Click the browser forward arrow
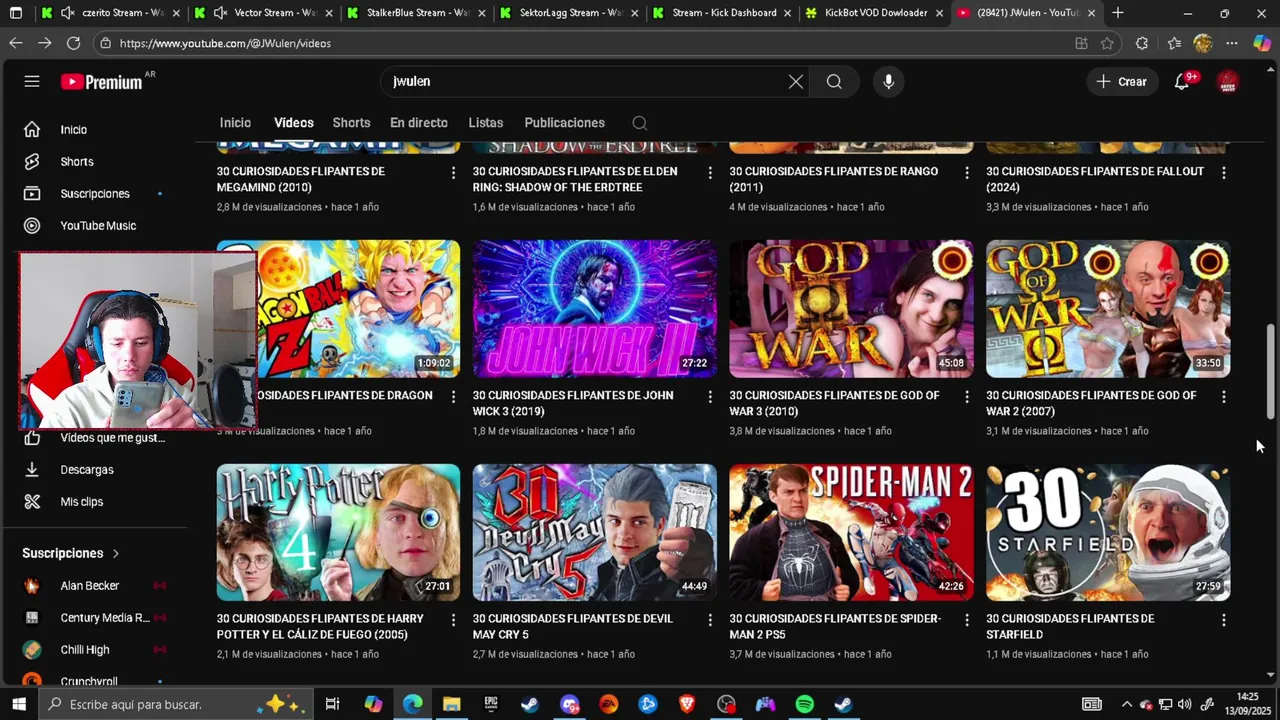The width and height of the screenshot is (1280, 720). tap(44, 43)
